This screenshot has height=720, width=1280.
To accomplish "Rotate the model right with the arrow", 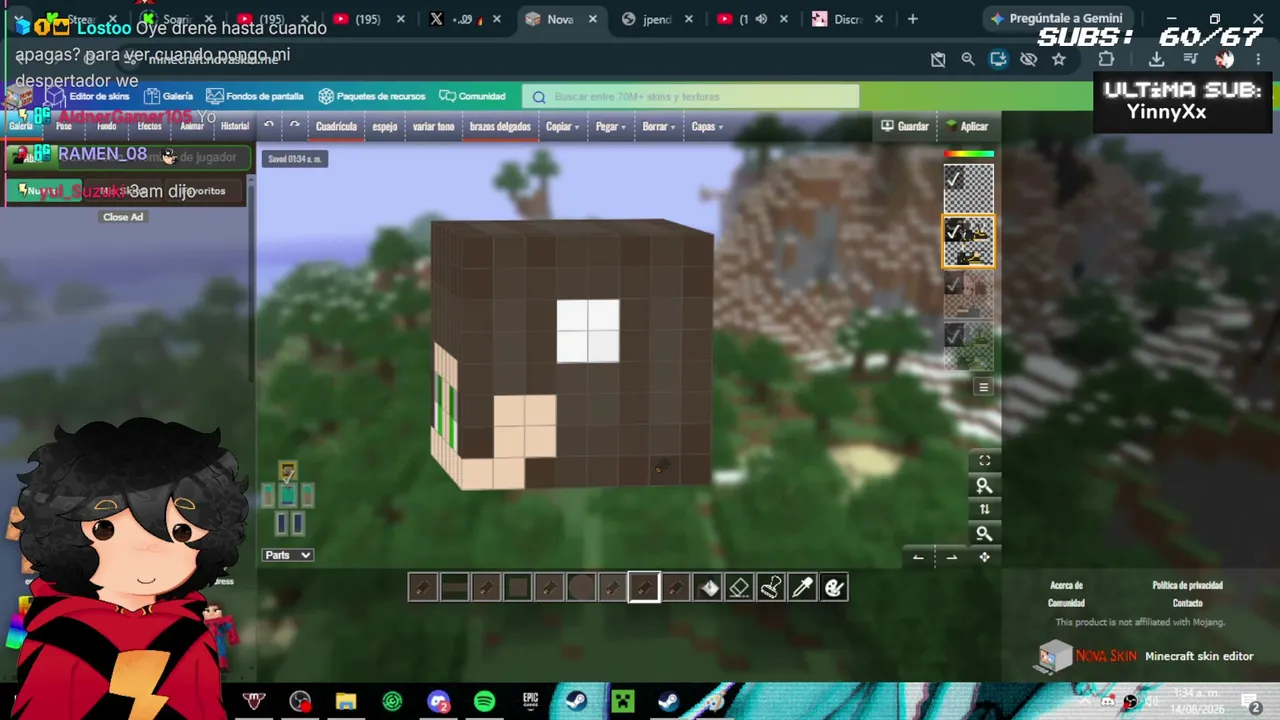I will tap(951, 557).
